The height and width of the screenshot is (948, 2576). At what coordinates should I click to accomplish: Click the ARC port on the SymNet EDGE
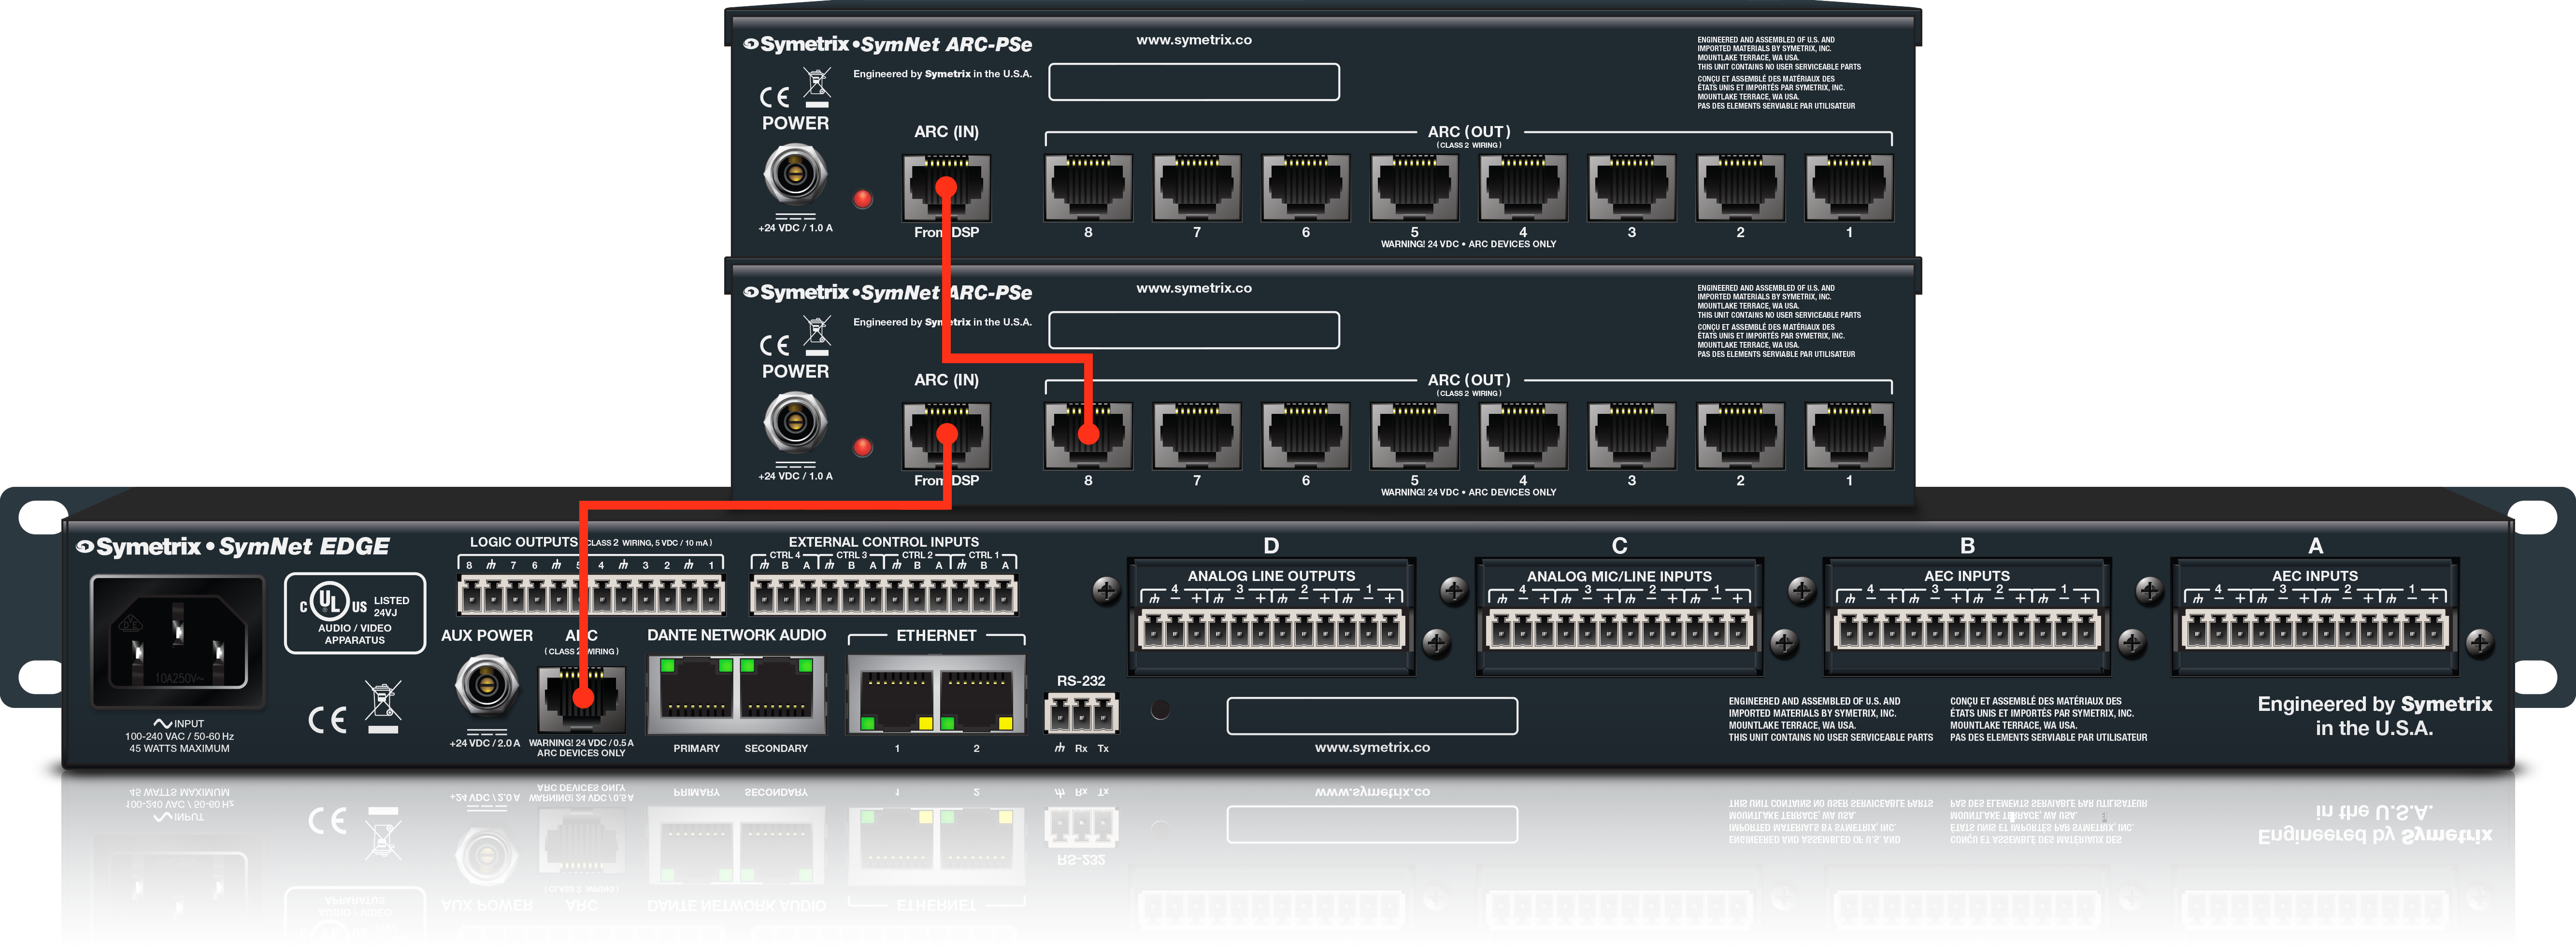click(x=582, y=700)
